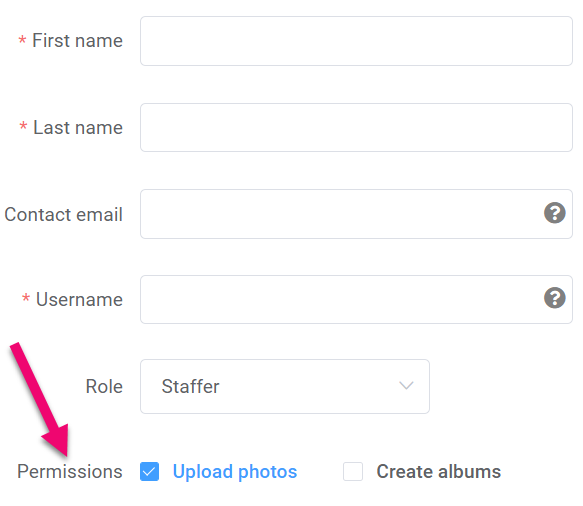Focus the Last name text field
This screenshot has width=583, height=506.
[x=356, y=128]
